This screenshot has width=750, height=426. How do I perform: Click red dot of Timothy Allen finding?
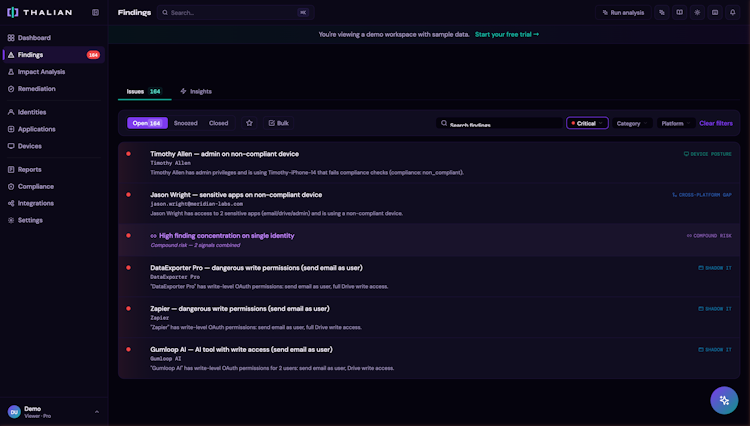coord(129,154)
